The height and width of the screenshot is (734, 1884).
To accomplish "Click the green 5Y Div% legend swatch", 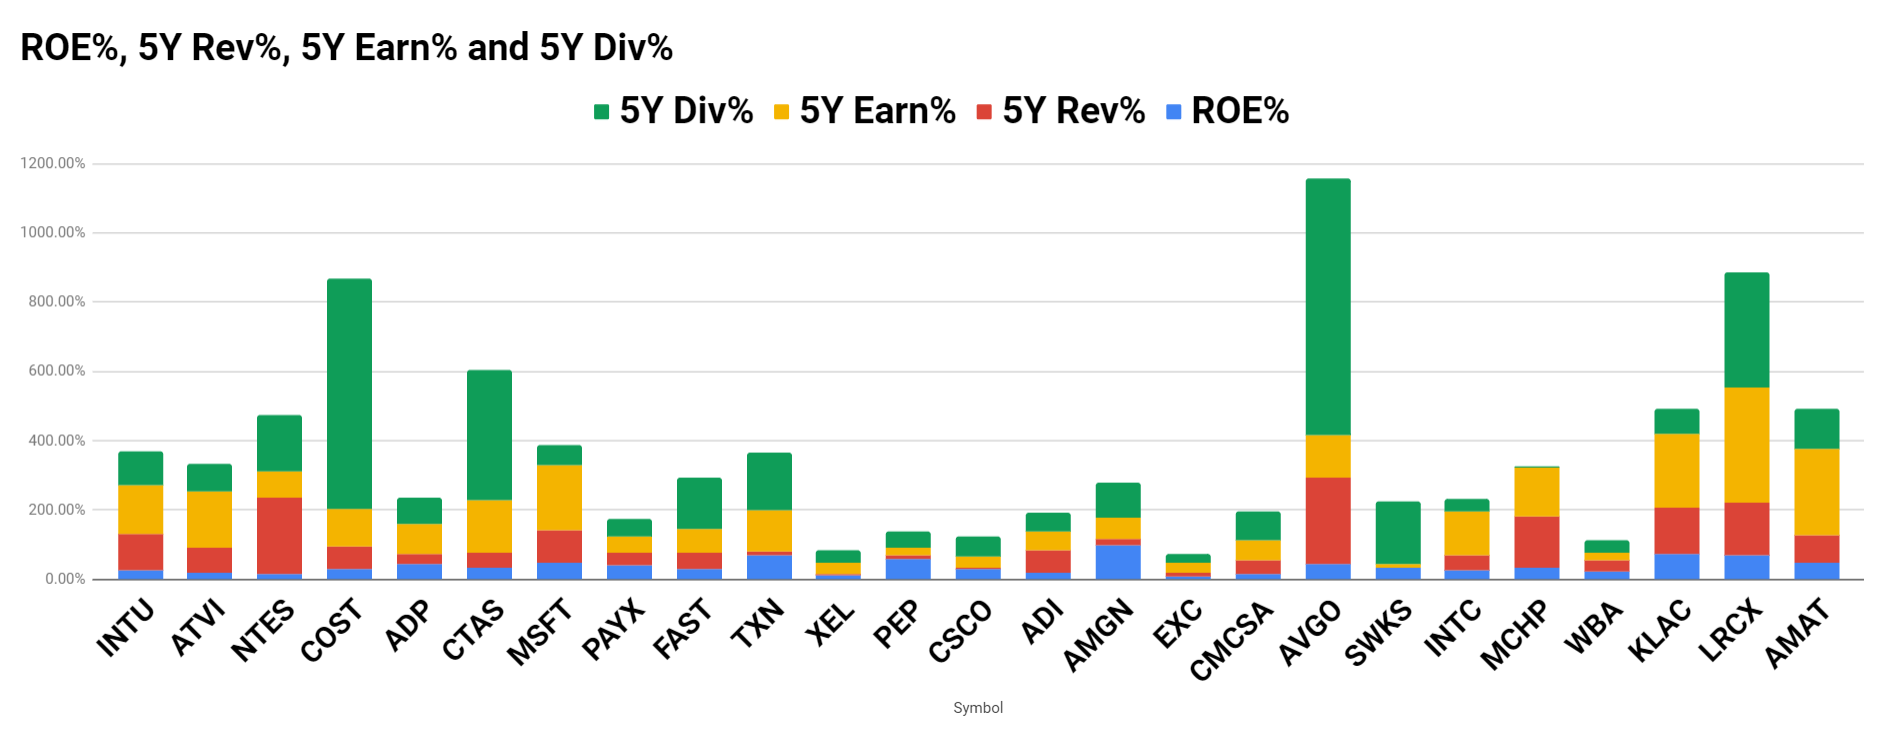I will pos(601,112).
